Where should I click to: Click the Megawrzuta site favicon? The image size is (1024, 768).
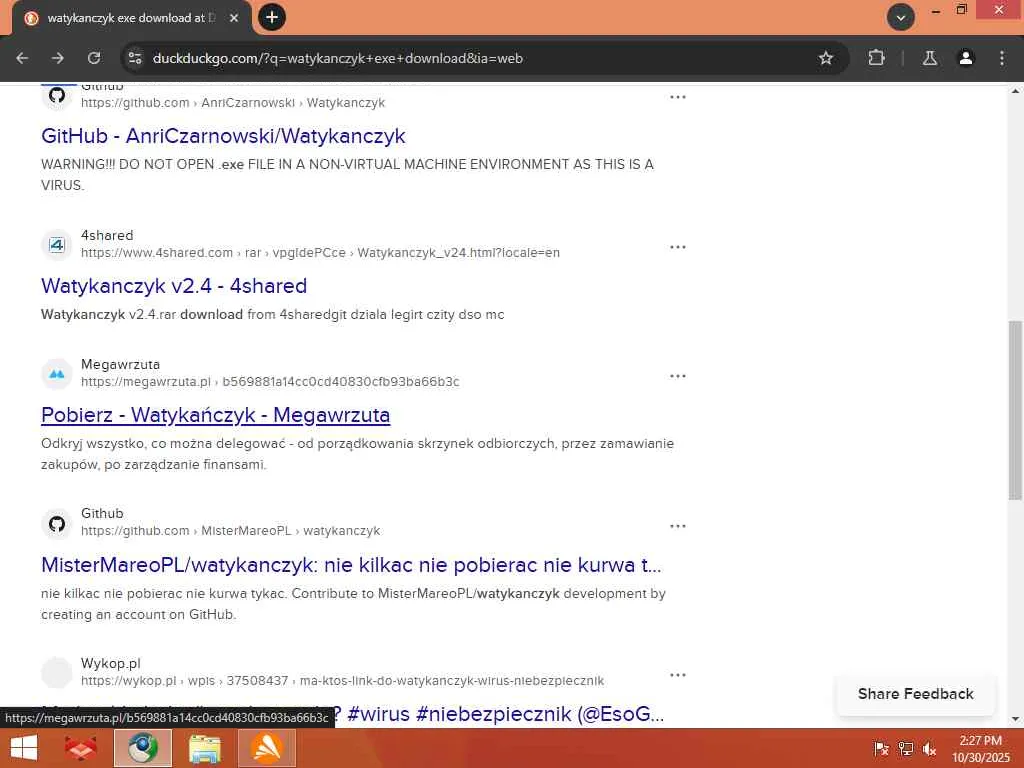point(57,374)
